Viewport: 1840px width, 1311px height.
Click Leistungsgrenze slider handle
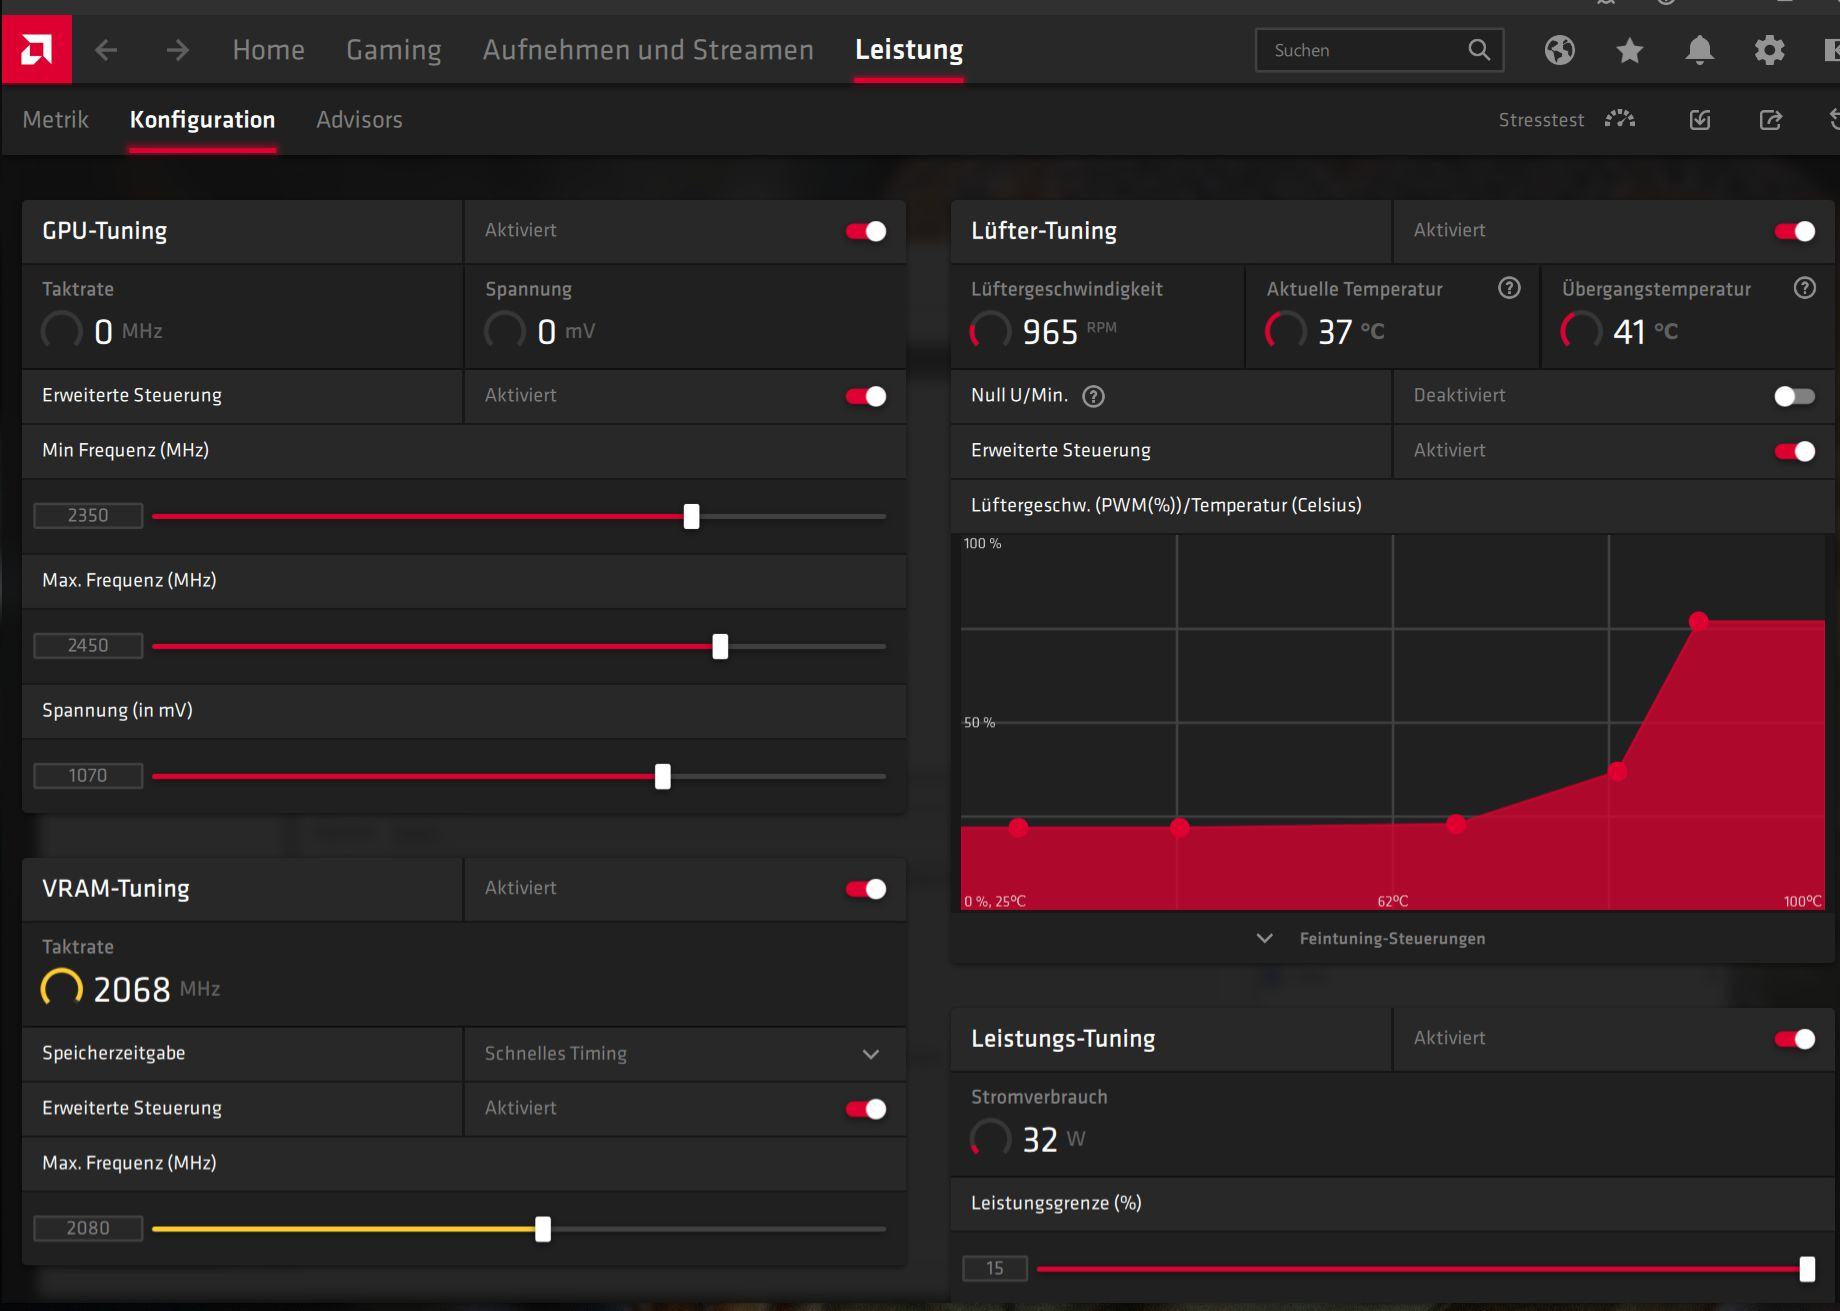click(1807, 1269)
